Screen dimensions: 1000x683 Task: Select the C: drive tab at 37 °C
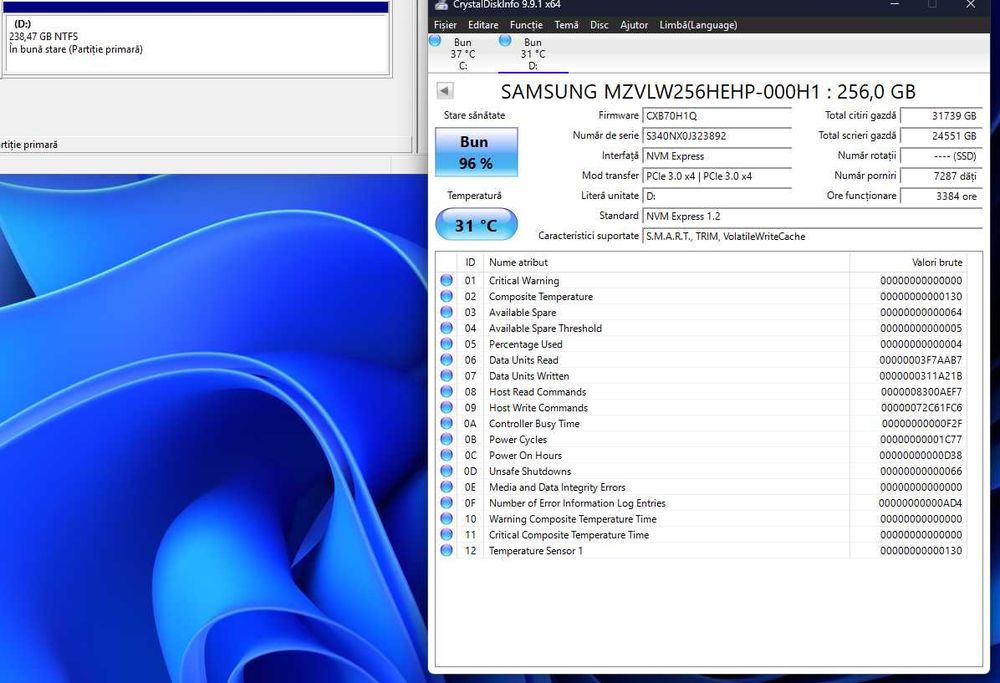pos(462,54)
